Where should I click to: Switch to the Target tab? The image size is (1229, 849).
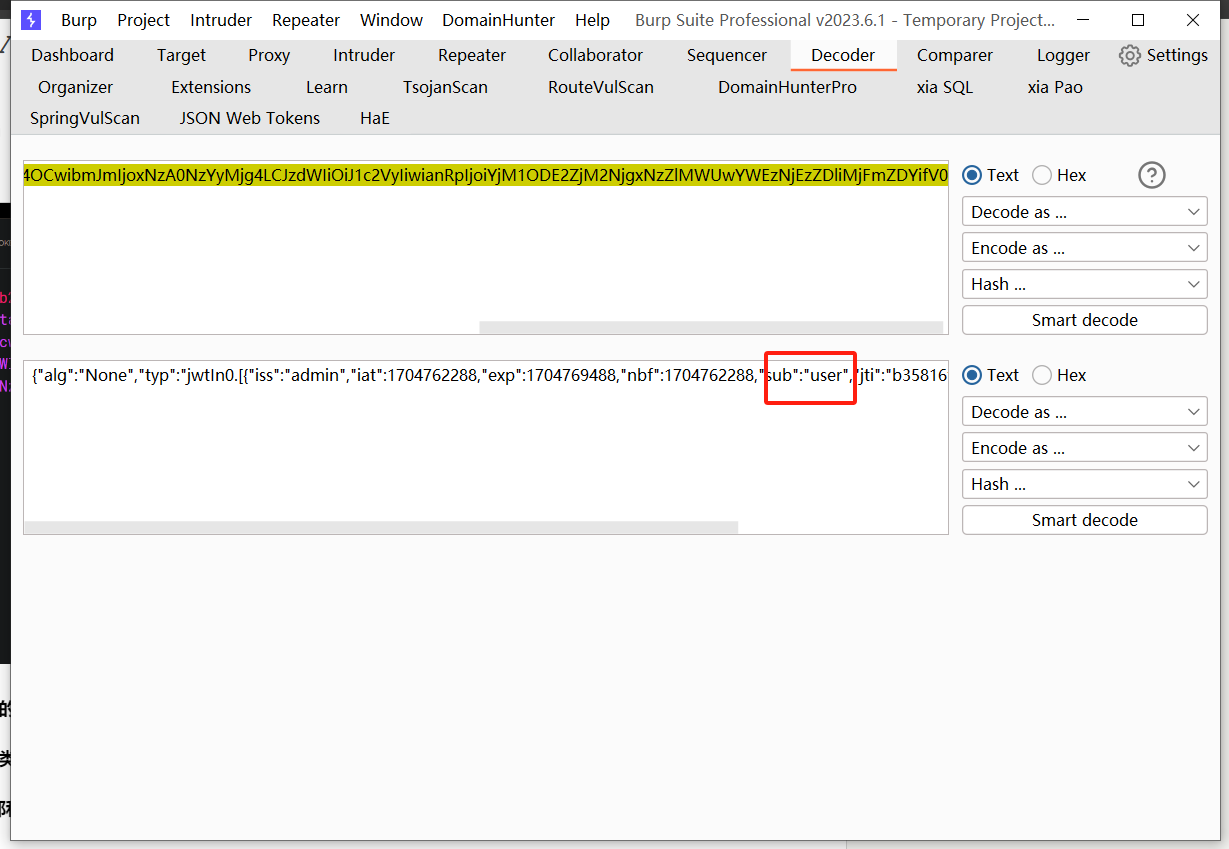(181, 56)
